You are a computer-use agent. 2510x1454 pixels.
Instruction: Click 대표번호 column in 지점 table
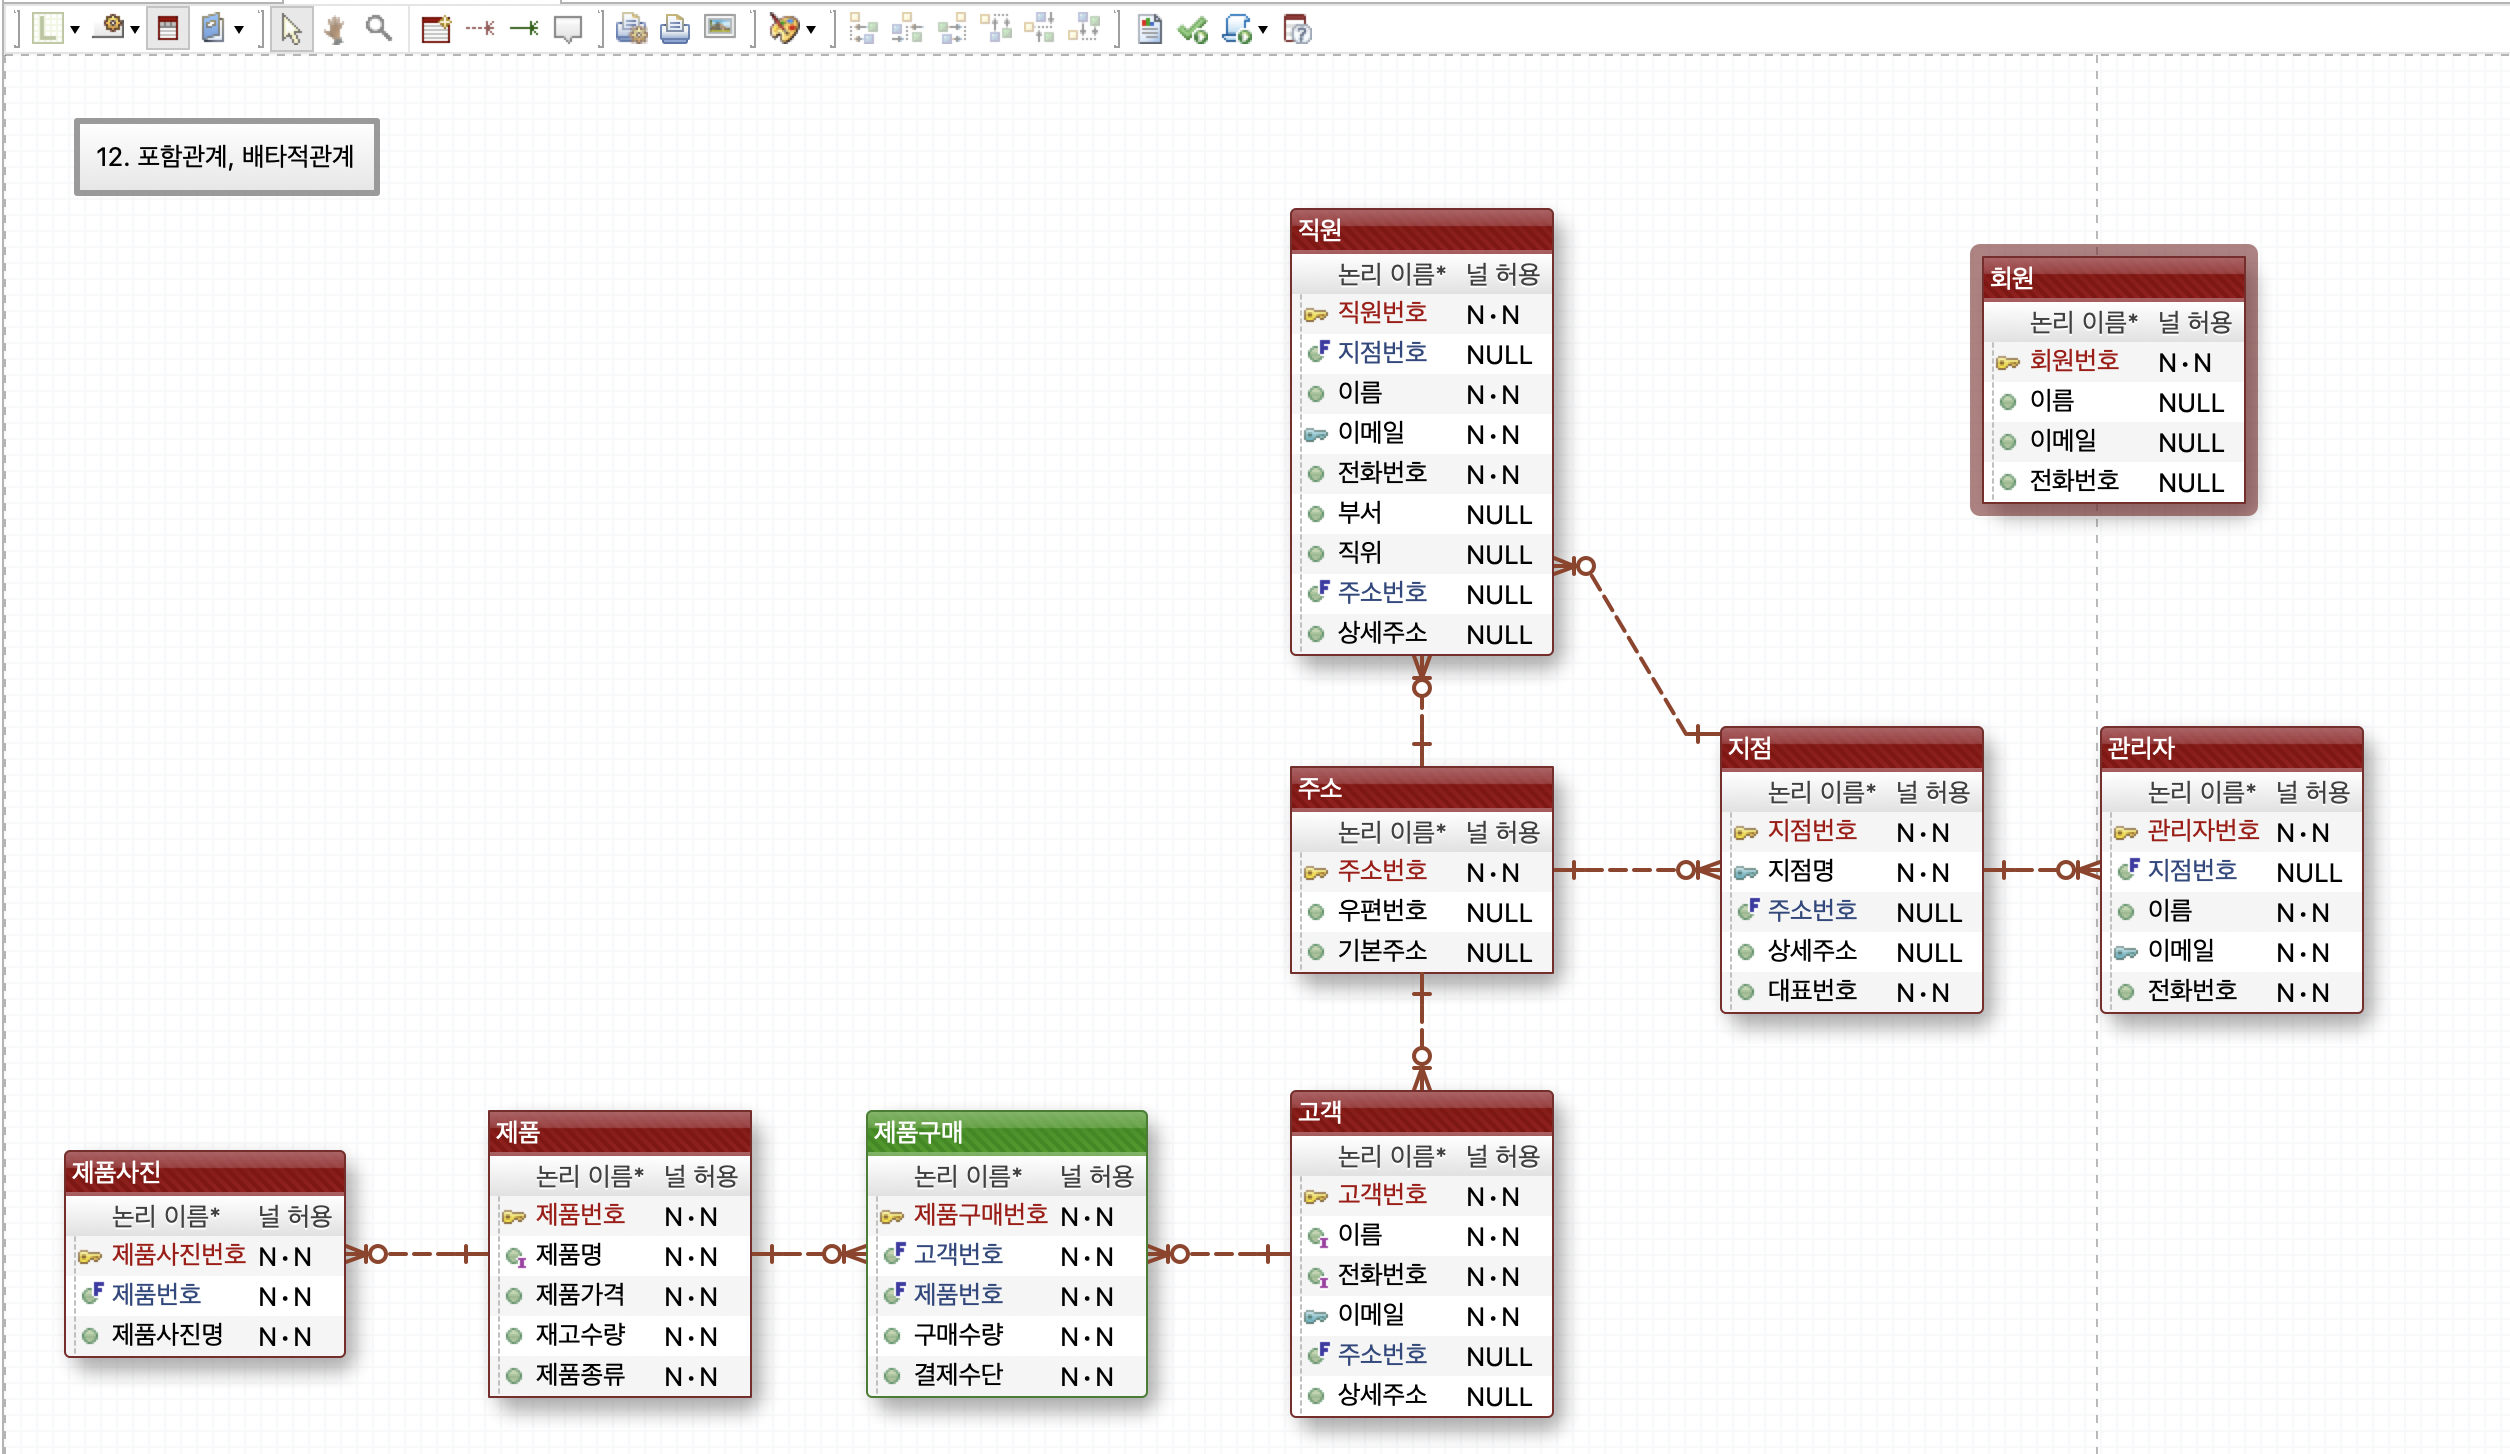click(1851, 992)
